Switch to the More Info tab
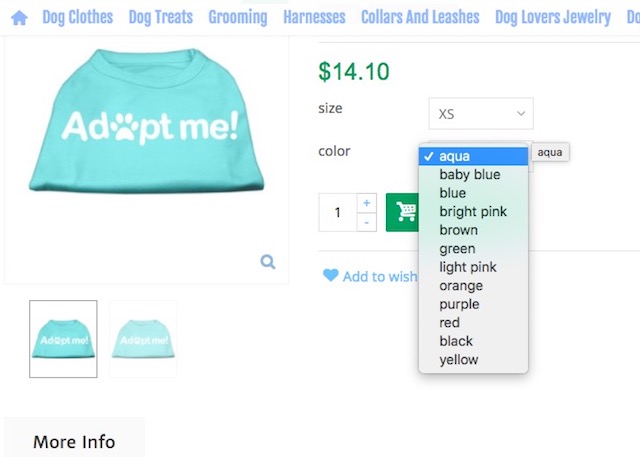The width and height of the screenshot is (640, 457). [x=74, y=441]
